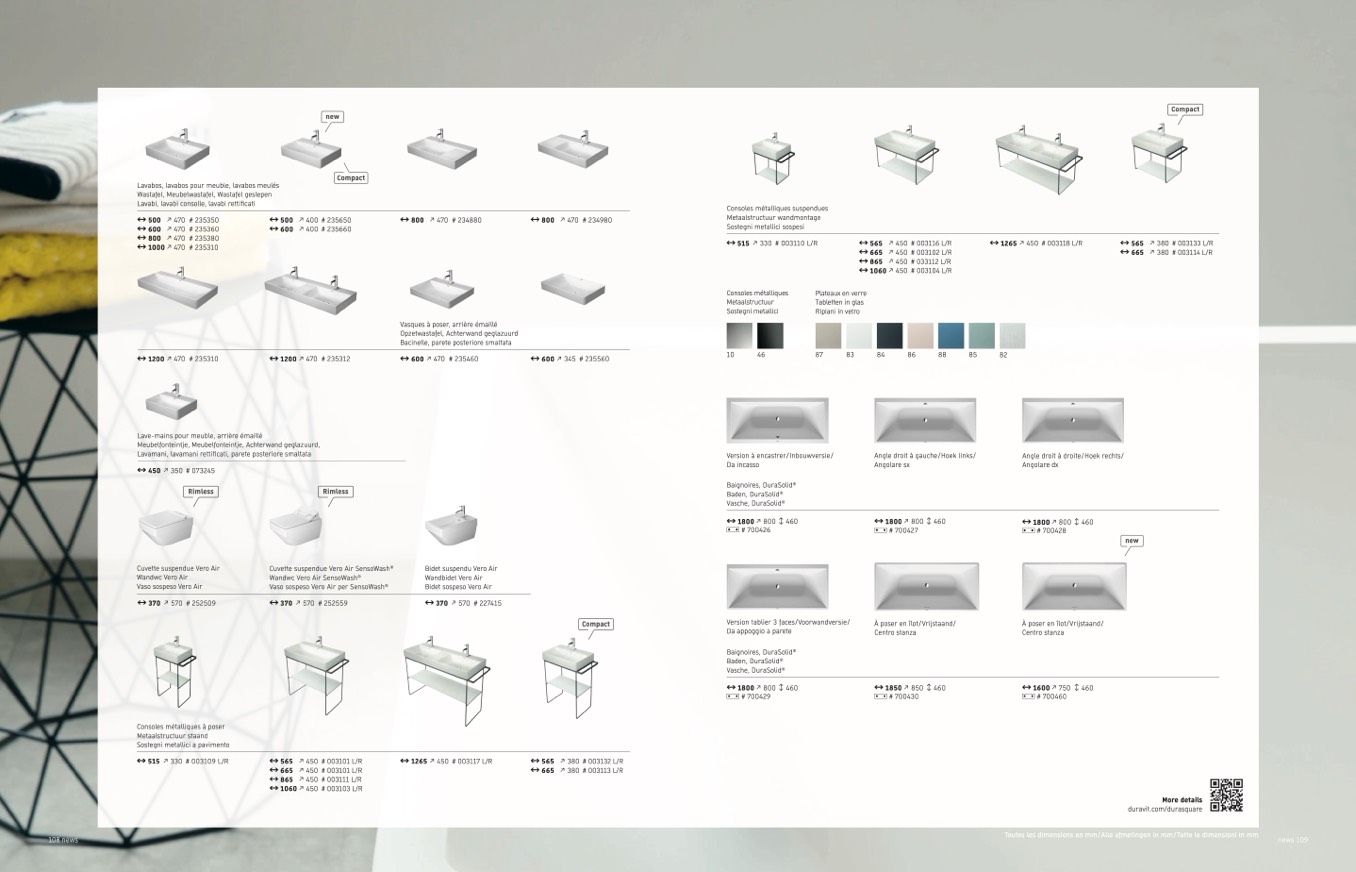Image resolution: width=1356 pixels, height=872 pixels.
Task: Click the Compact badge on the top-right wall console
Action: pos(1184,110)
